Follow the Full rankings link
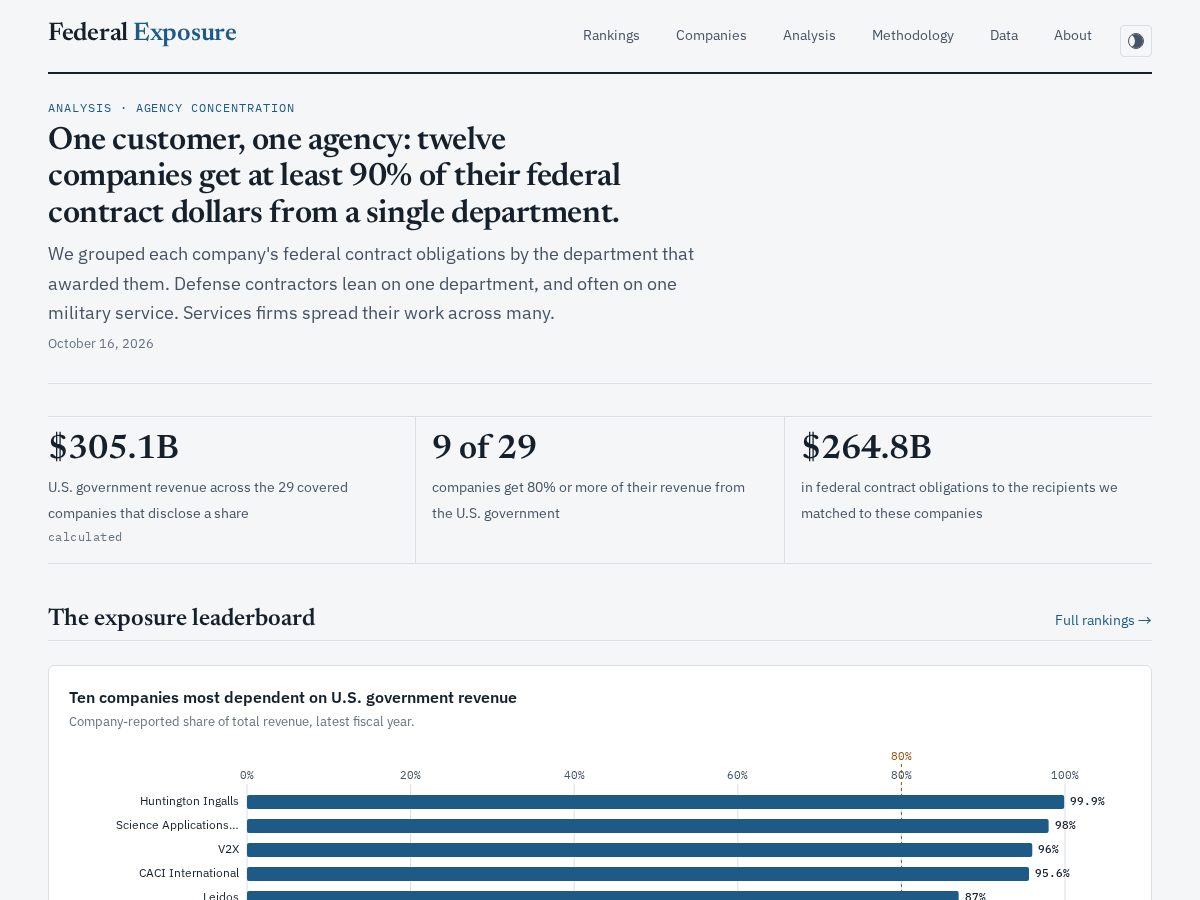Viewport: 1200px width, 900px height. 1103,620
